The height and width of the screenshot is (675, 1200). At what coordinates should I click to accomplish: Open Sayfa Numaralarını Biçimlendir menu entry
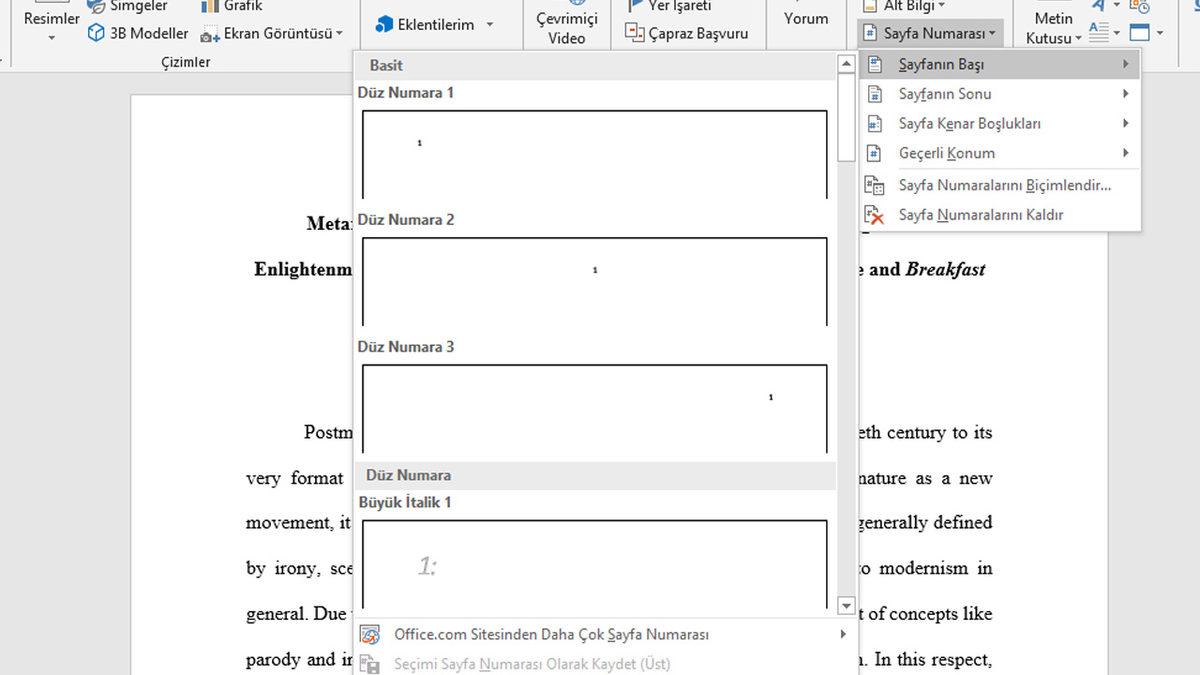click(1004, 185)
